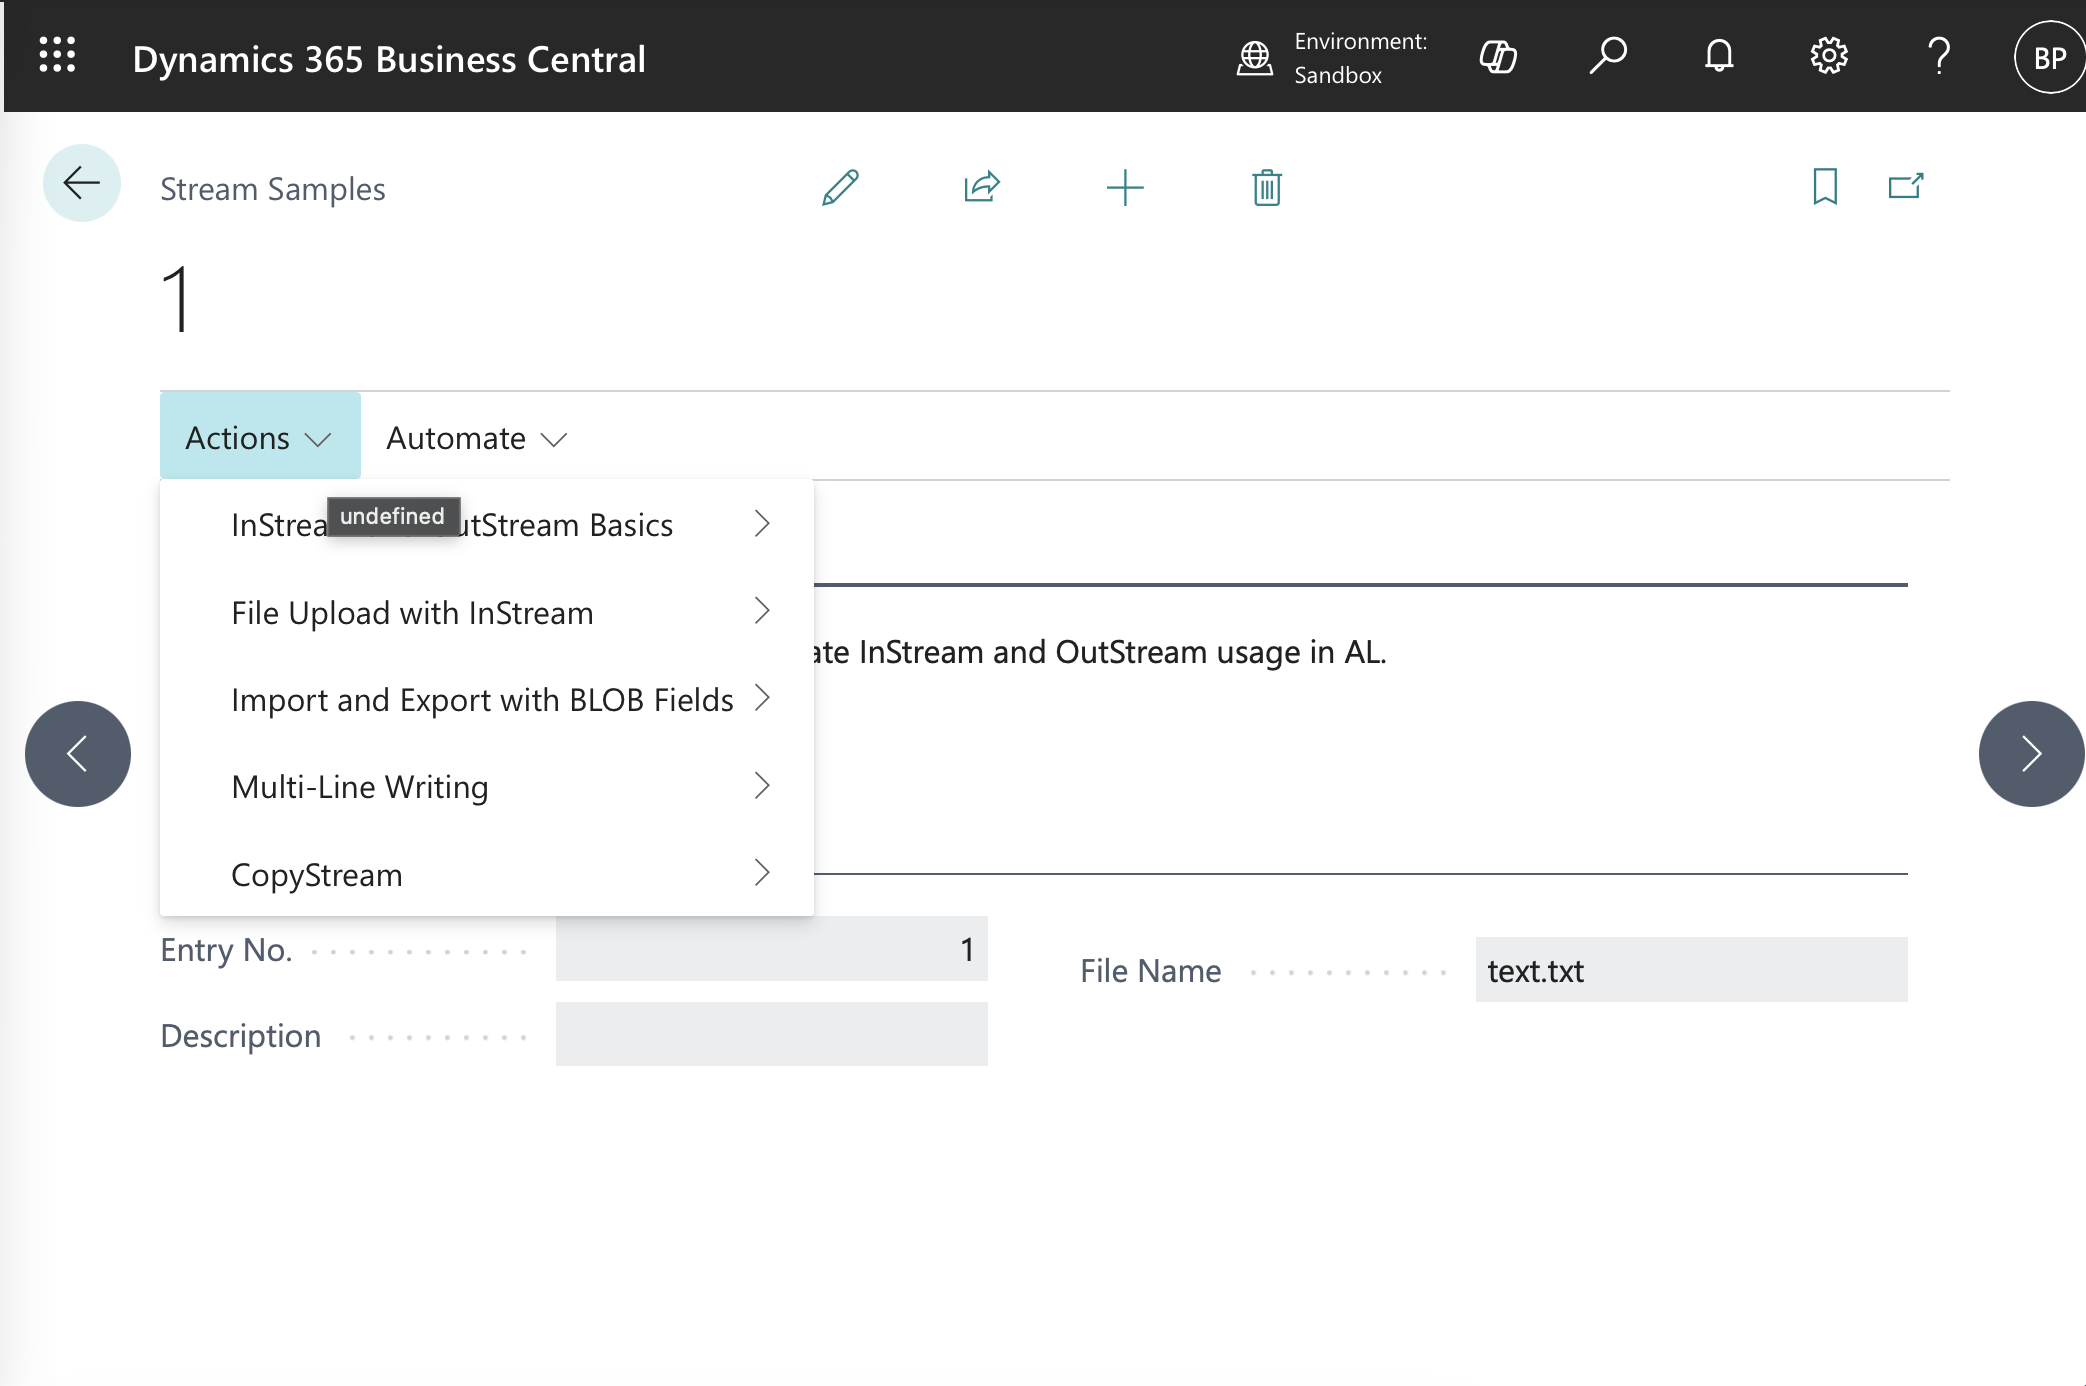The height and width of the screenshot is (1386, 2086).
Task: Expand the Automate dropdown
Action: pos(476,438)
